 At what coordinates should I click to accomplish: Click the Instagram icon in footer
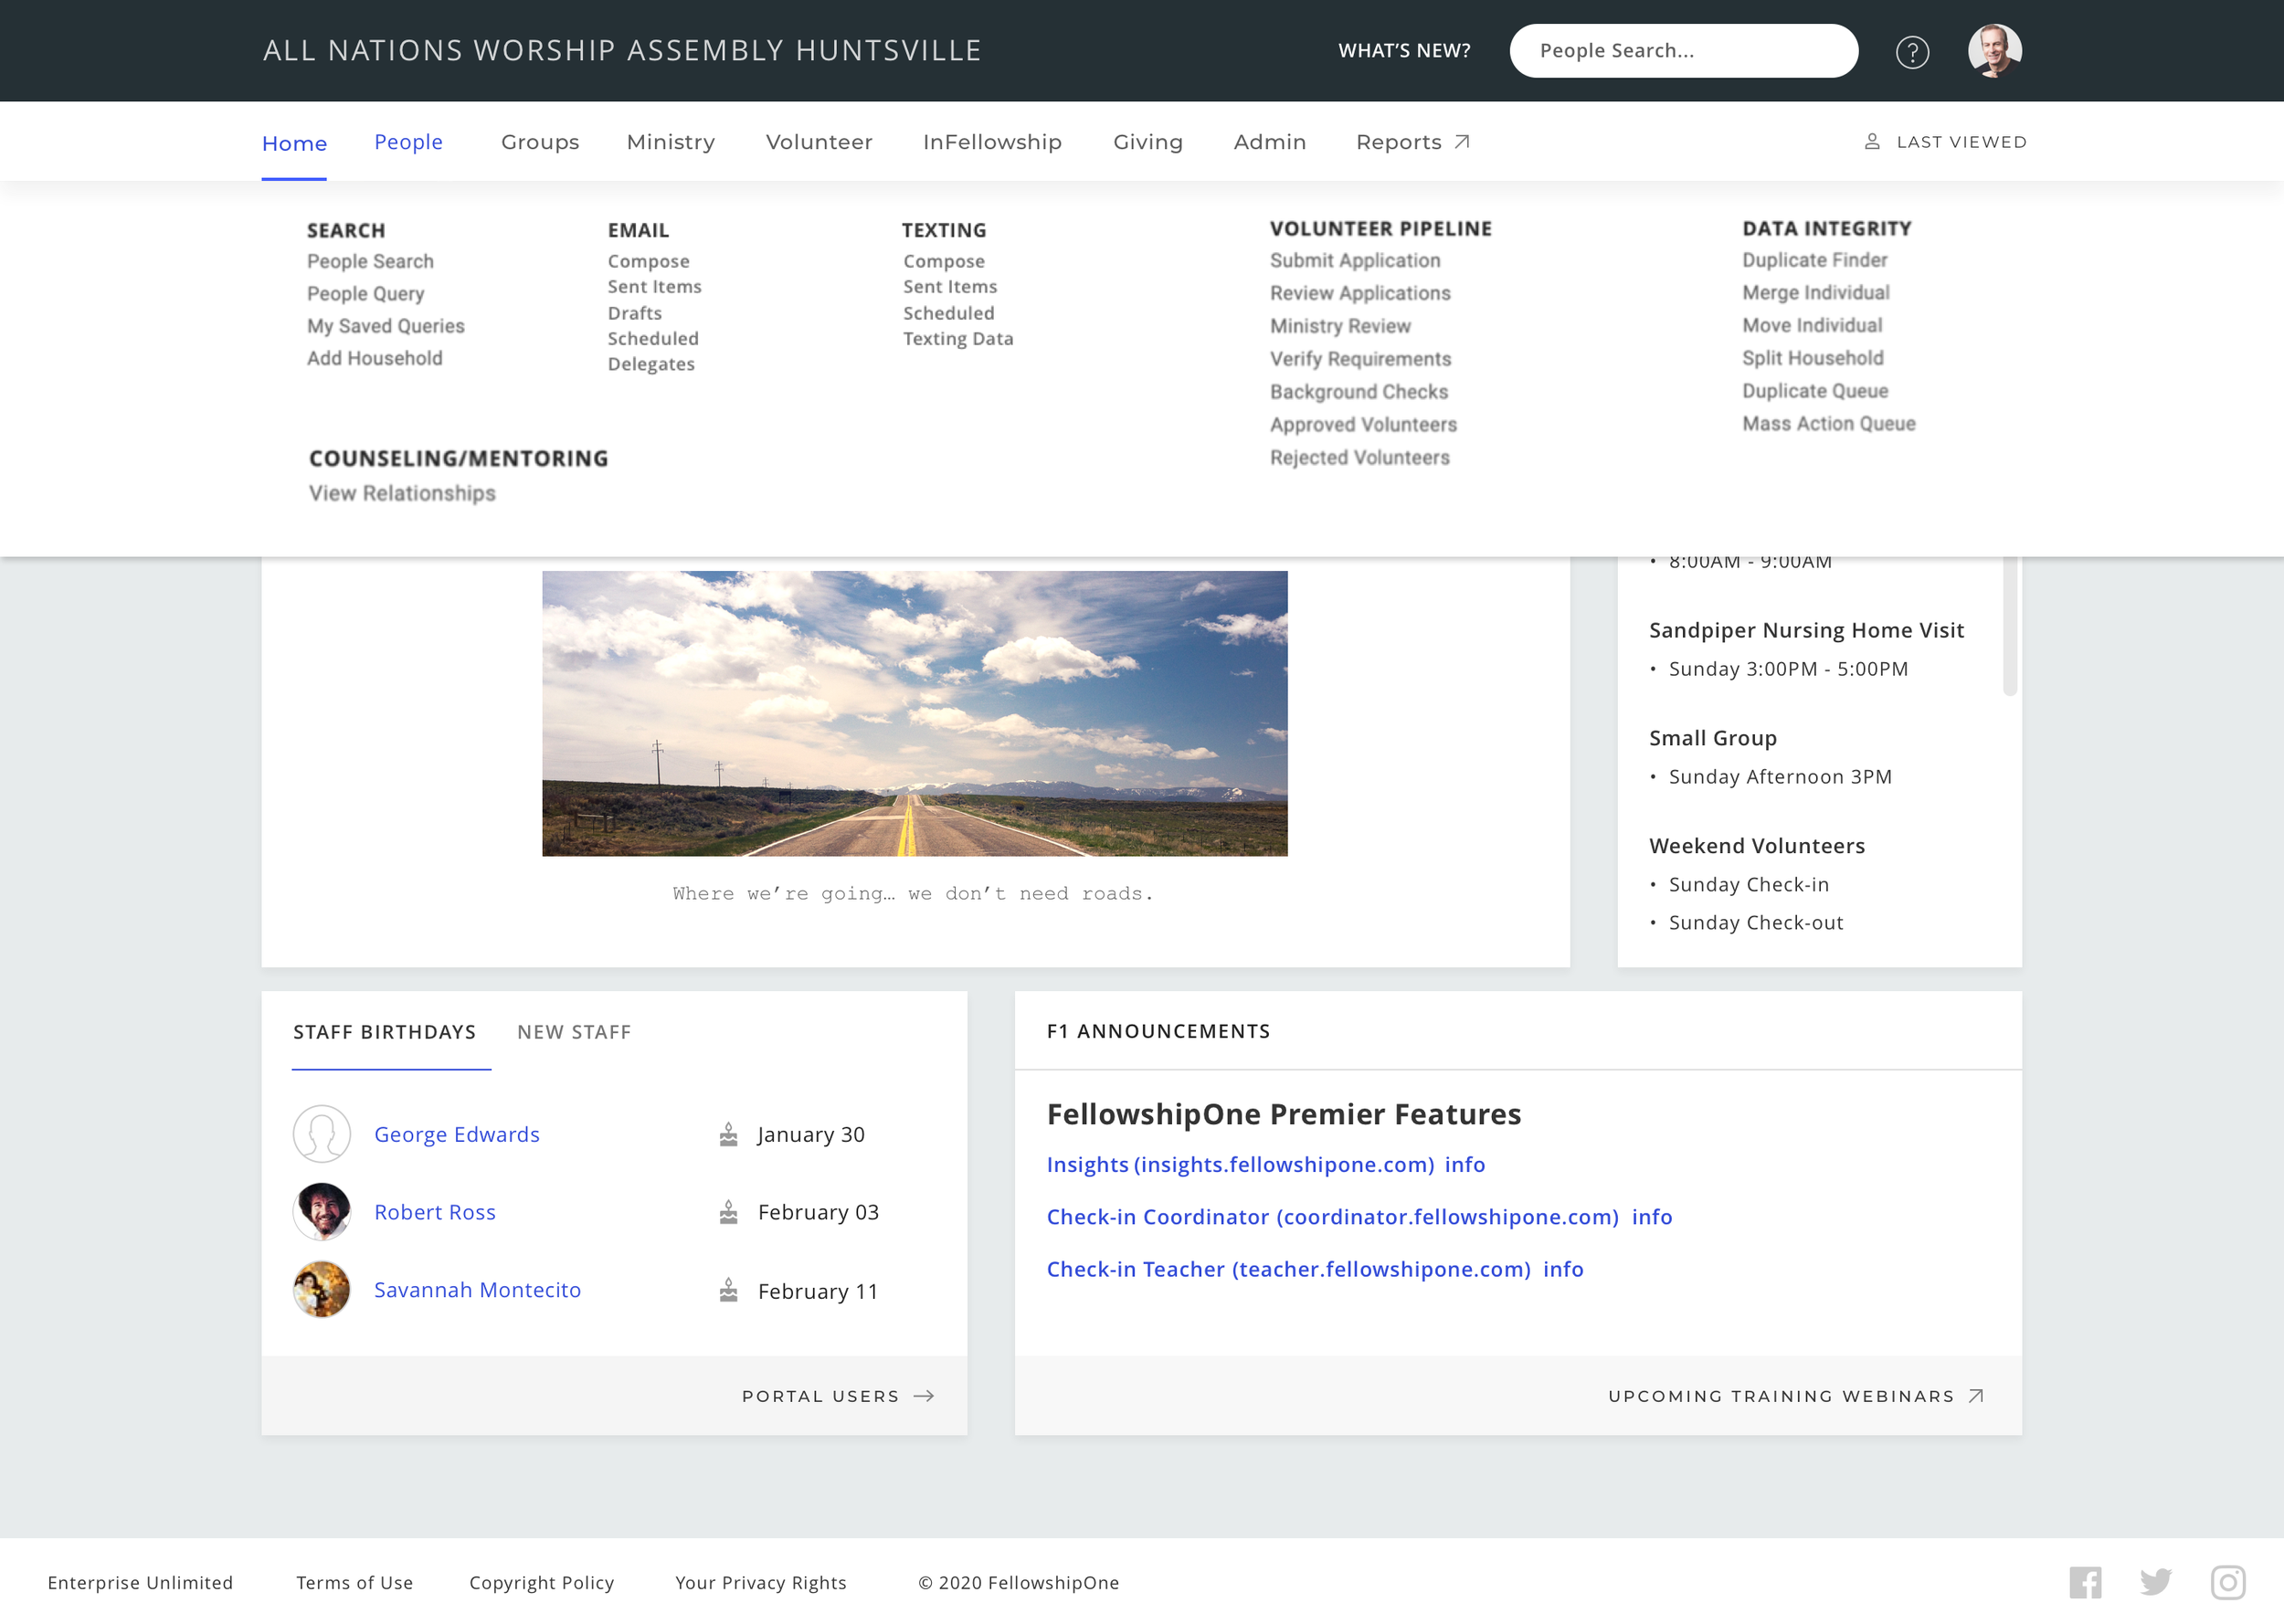[x=2227, y=1583]
